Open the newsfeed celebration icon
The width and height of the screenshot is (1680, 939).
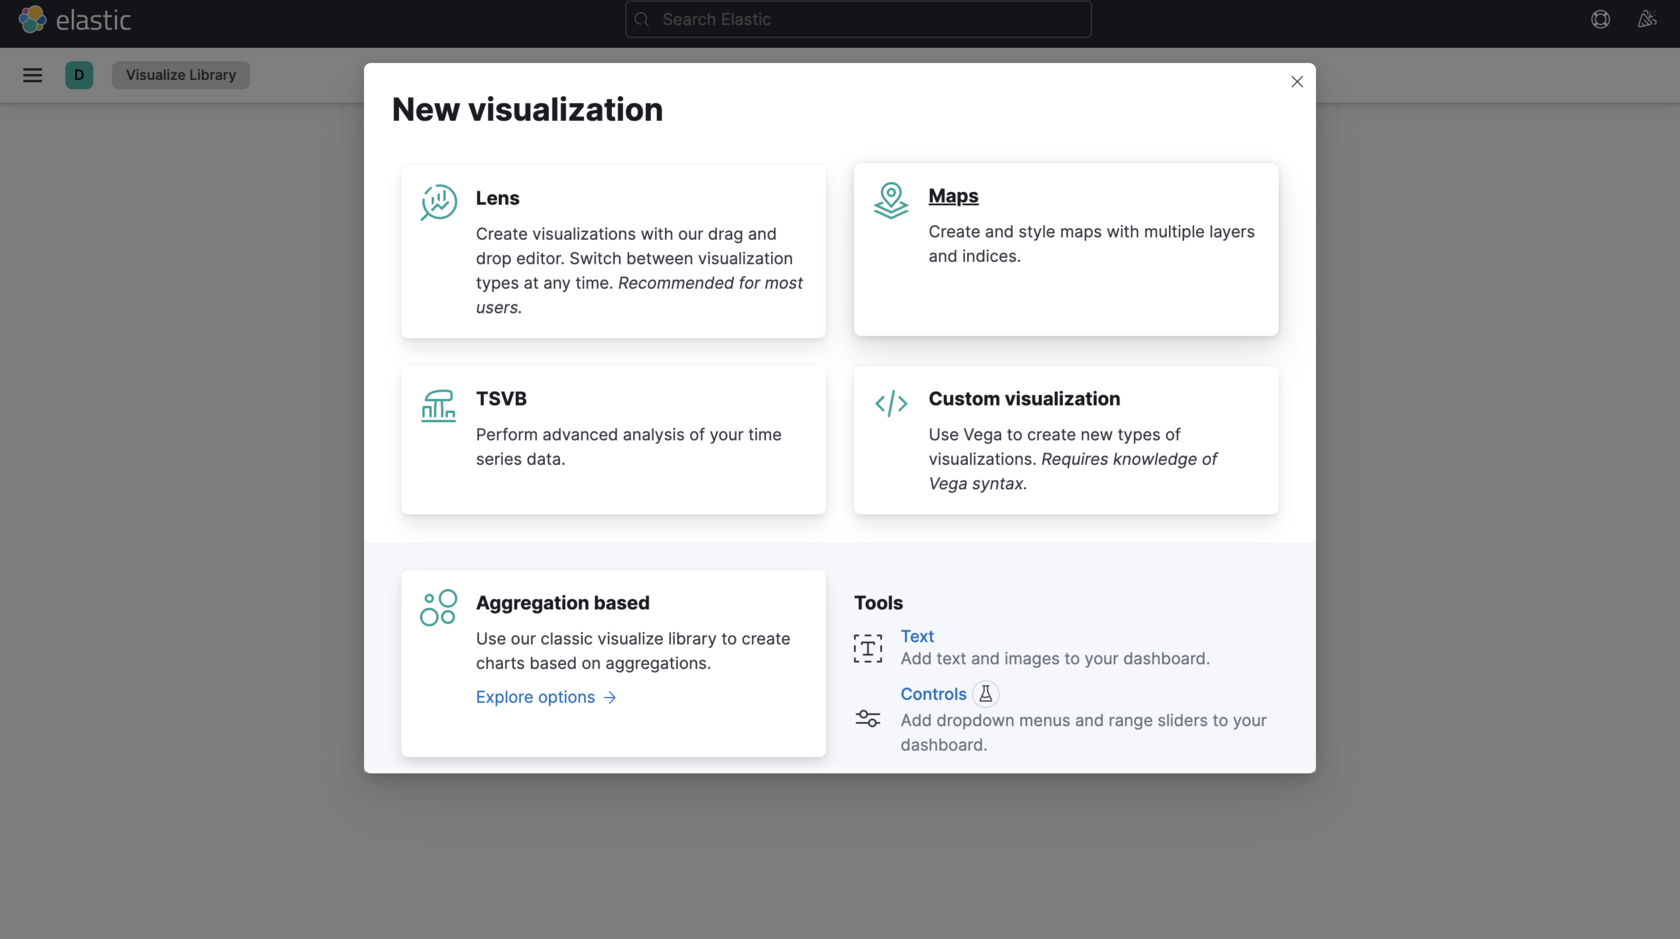[1647, 19]
